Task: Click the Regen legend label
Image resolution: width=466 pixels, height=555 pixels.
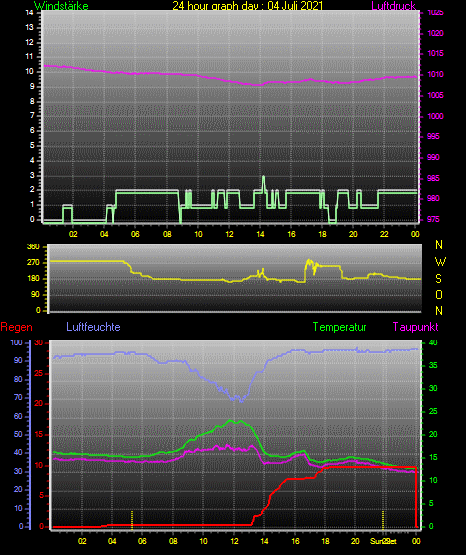Action: 16,327
